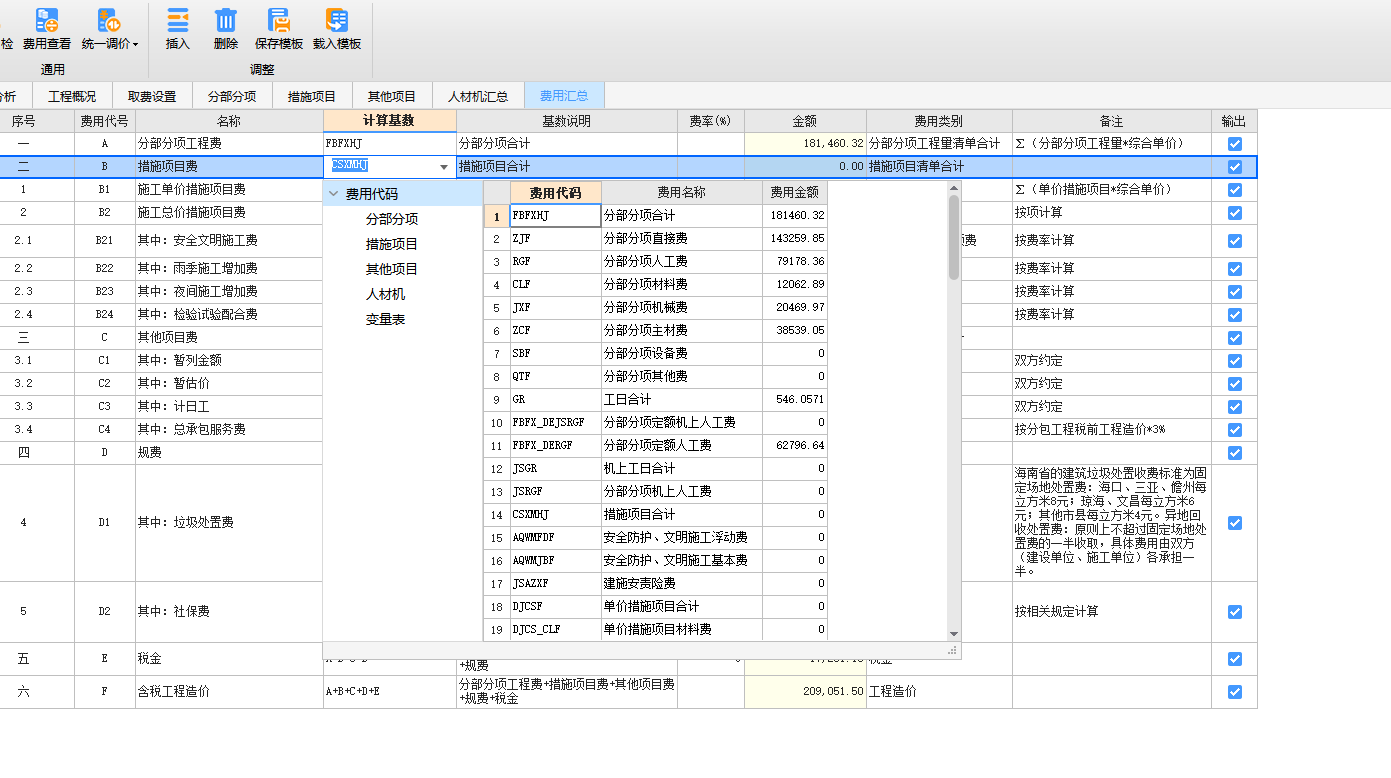The image size is (1391, 778).
Task: Select the JXF 分部分项机械费 row
Action: click(x=656, y=307)
